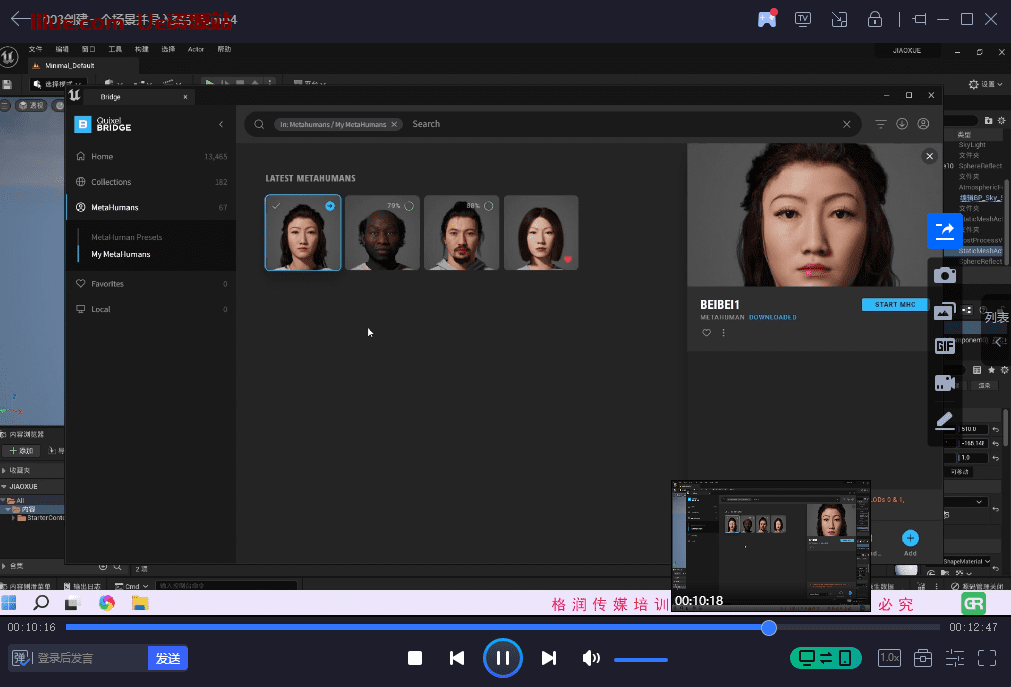Open Bridge filter options

tap(881, 124)
